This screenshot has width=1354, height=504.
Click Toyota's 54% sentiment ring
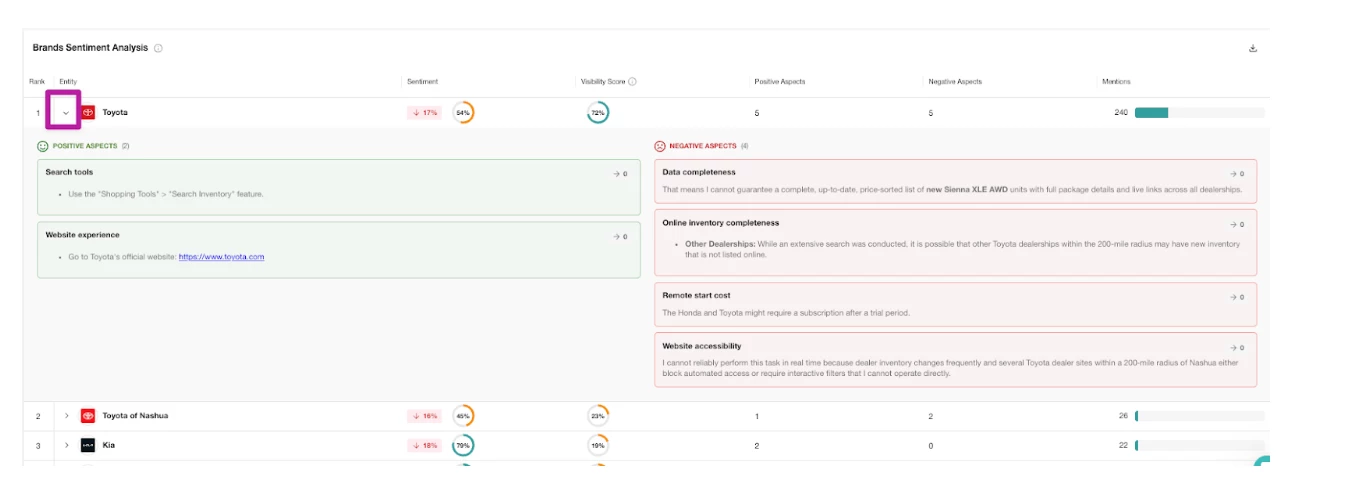(x=463, y=113)
